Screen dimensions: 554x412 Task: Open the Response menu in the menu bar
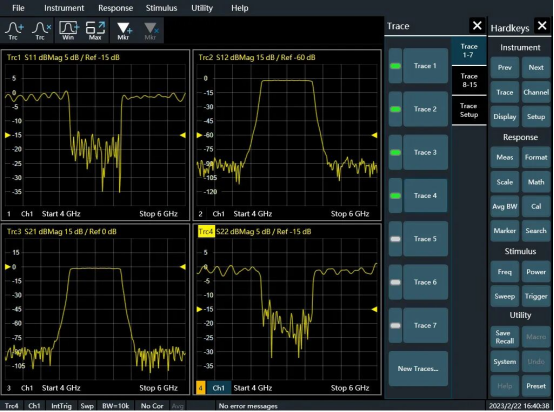[116, 8]
